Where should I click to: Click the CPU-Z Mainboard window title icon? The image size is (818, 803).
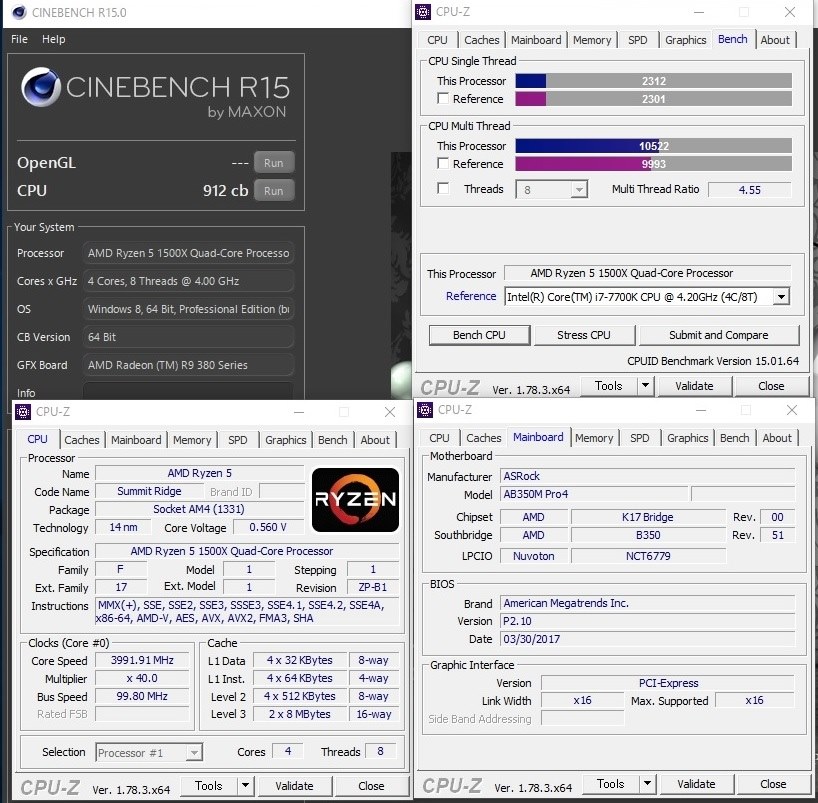pos(425,410)
